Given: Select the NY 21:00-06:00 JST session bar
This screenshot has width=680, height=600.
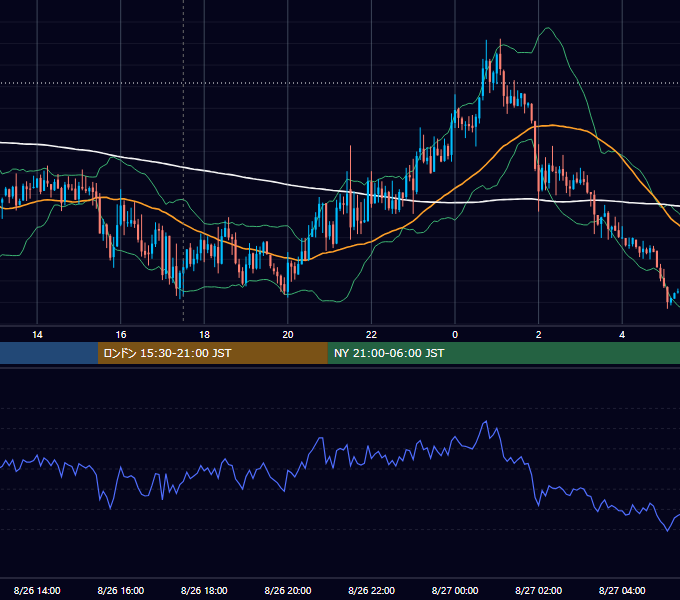Looking at the screenshot, I should click(503, 353).
